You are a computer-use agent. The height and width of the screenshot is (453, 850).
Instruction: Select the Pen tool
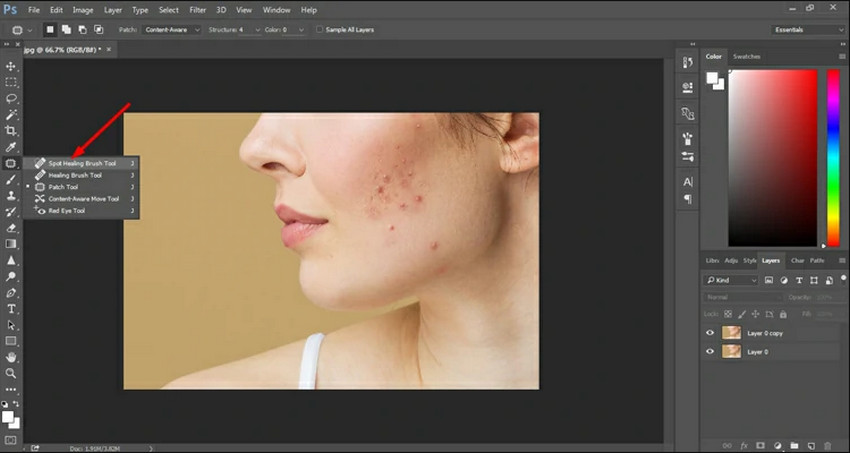[x=10, y=293]
